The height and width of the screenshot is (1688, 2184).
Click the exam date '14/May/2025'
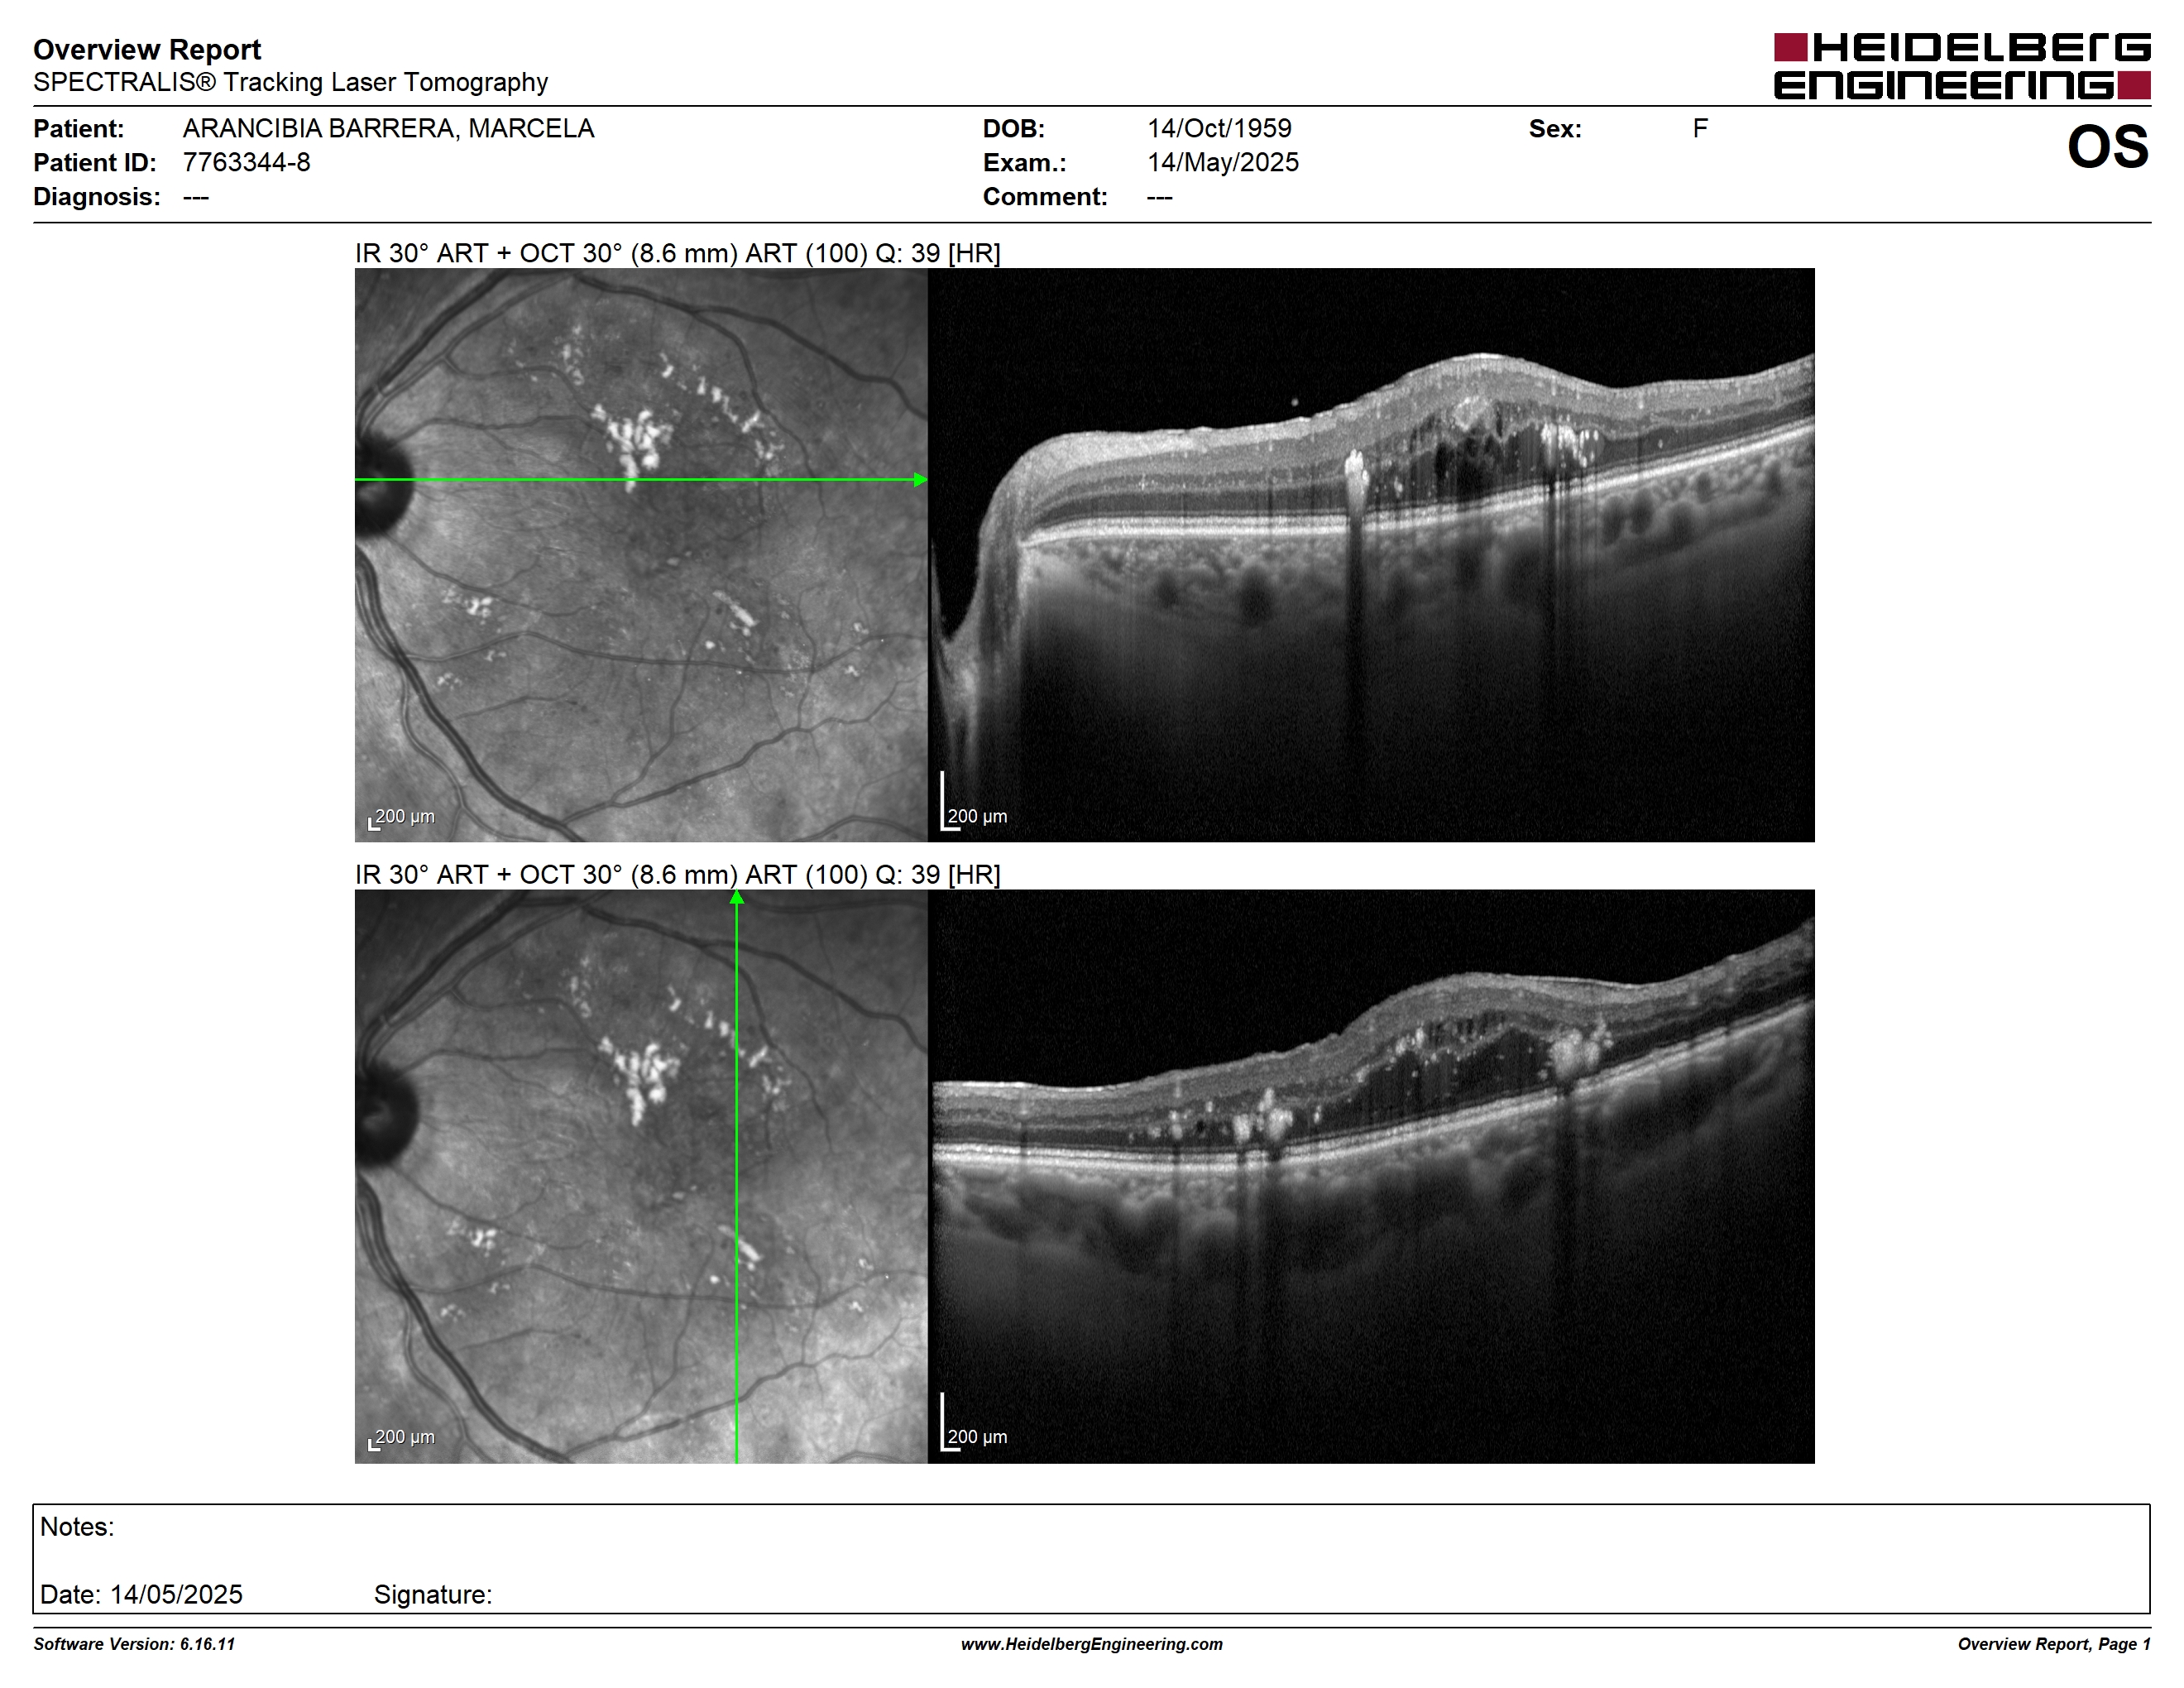(1223, 162)
